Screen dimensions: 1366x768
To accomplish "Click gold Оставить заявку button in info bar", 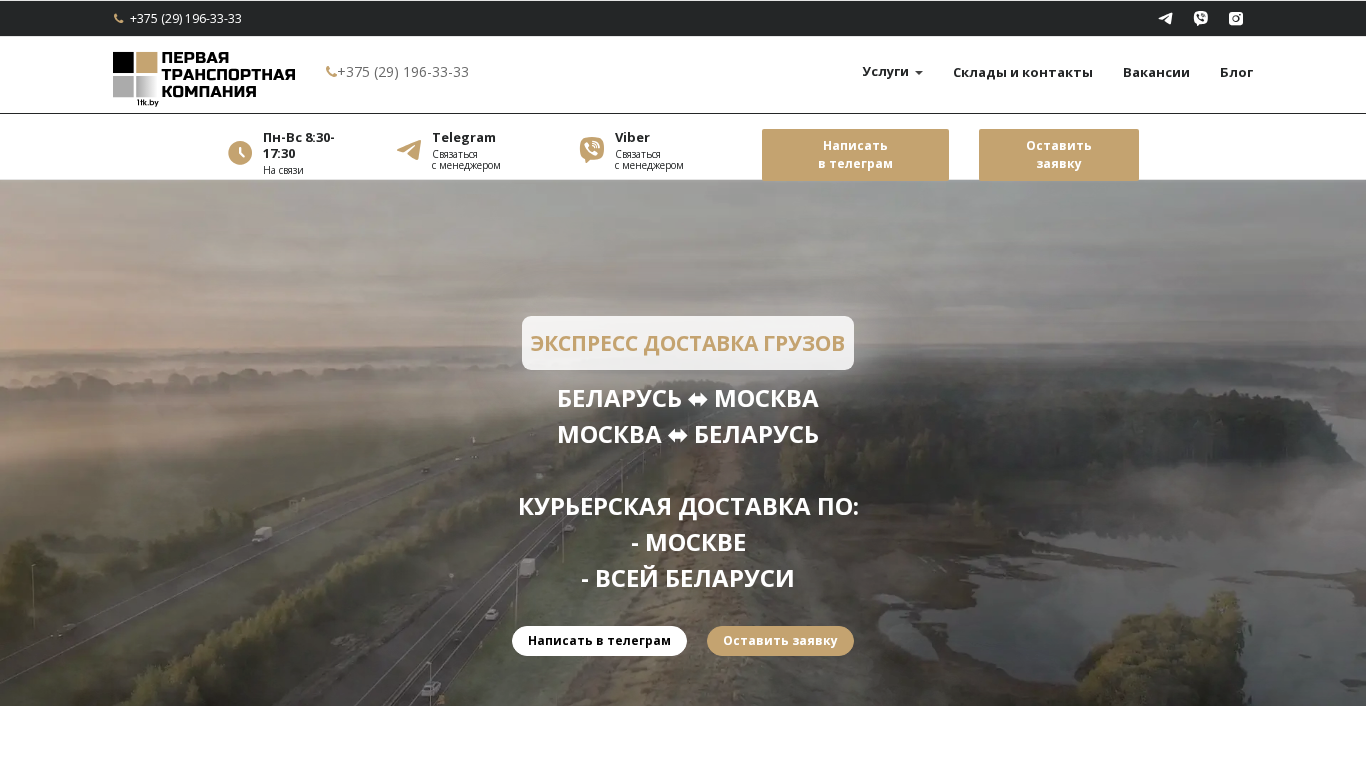I will click(1059, 155).
